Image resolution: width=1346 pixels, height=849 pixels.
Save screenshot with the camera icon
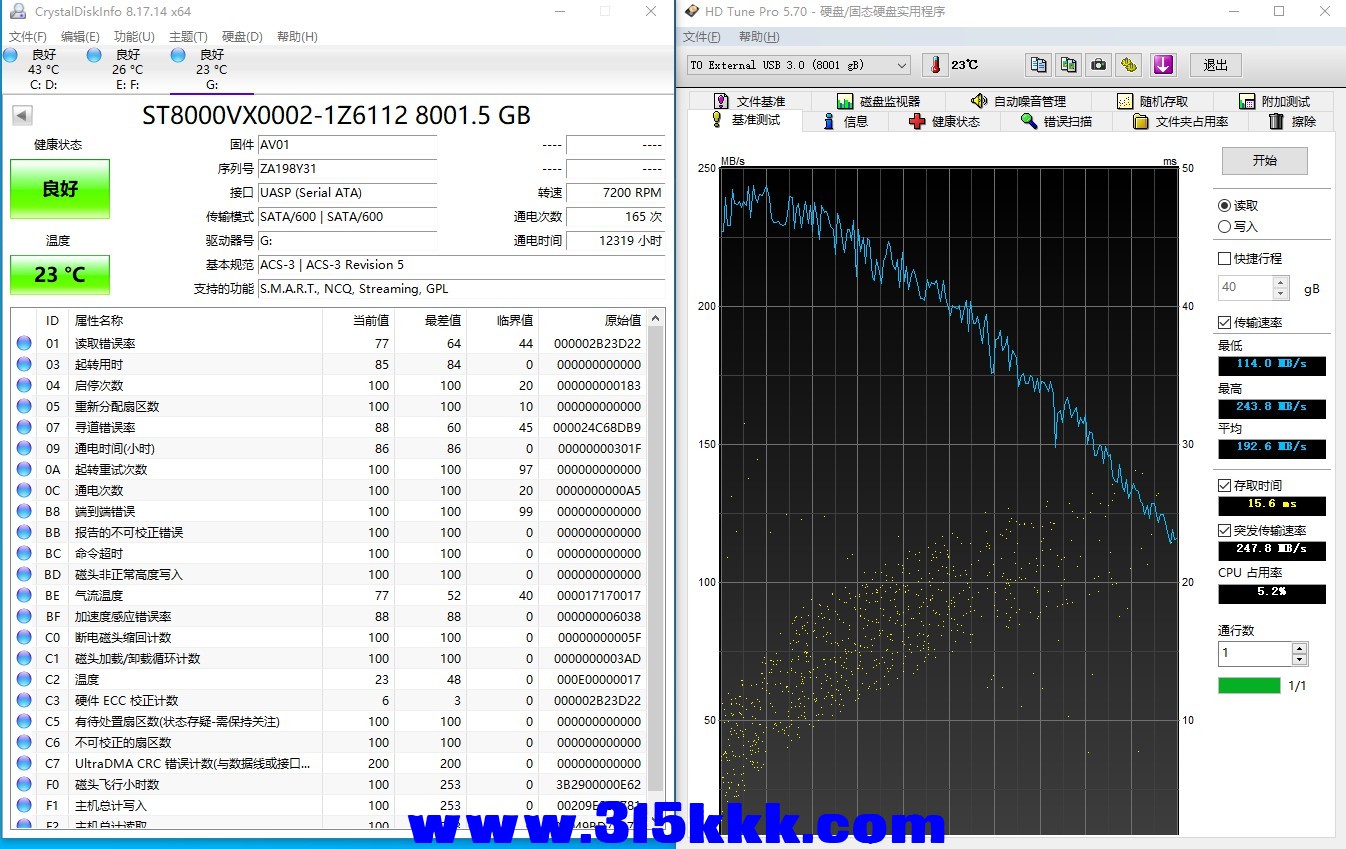pos(1099,65)
